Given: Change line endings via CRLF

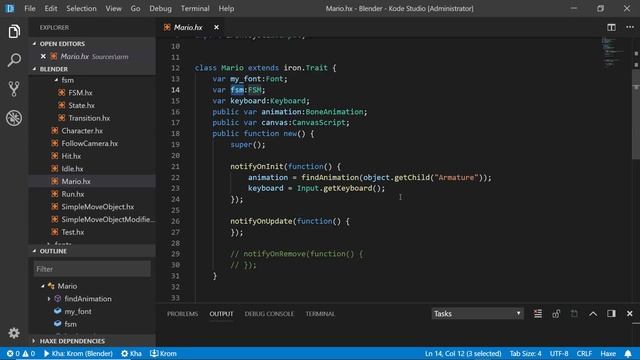Looking at the screenshot, I should tap(584, 353).
